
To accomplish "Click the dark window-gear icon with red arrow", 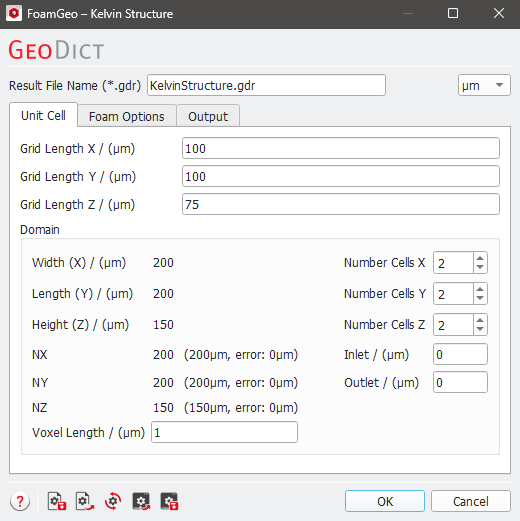I will 141,501.
